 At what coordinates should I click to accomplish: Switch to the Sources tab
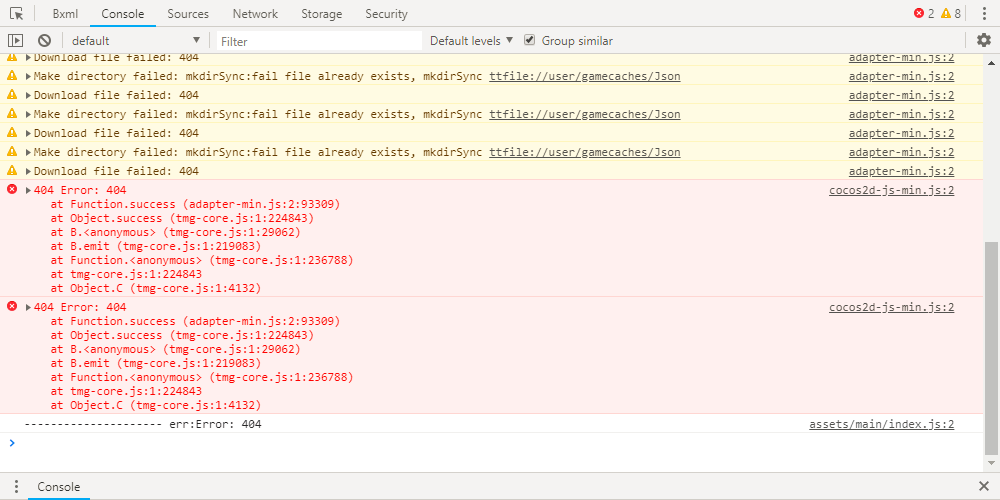(x=188, y=14)
